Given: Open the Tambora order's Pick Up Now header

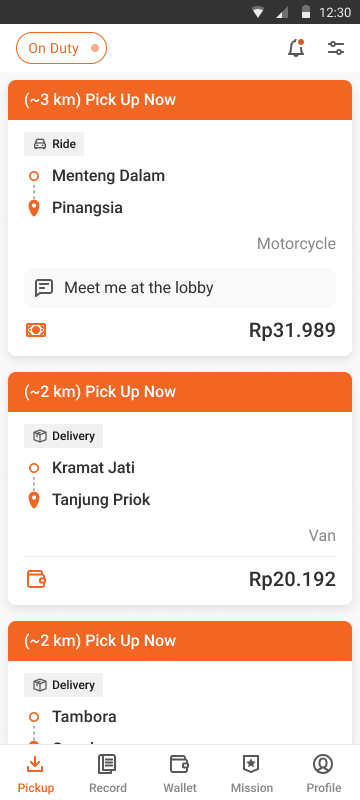Looking at the screenshot, I should (180, 641).
